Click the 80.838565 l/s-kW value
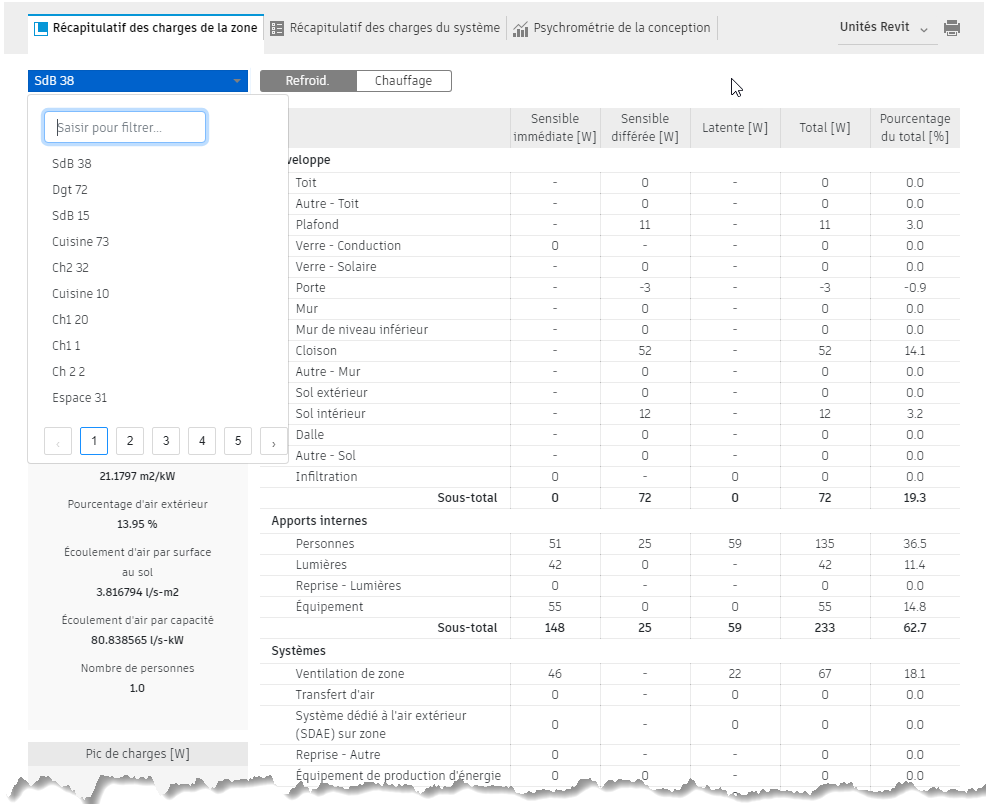986x804 pixels. pos(137,640)
